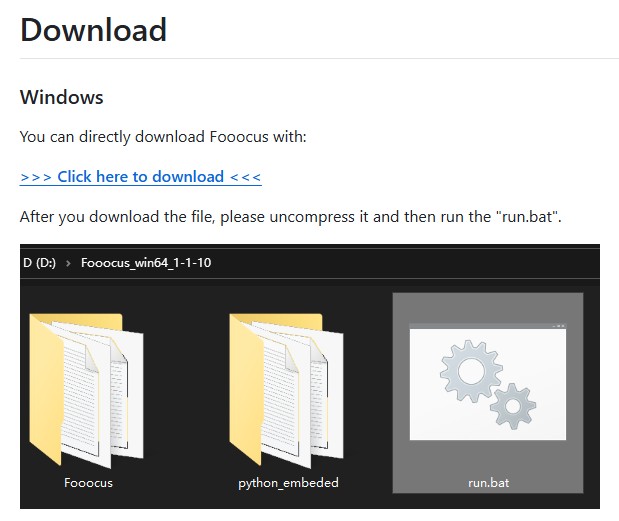Click the python_embeded folder name label
This screenshot has width=619, height=521.
point(288,483)
